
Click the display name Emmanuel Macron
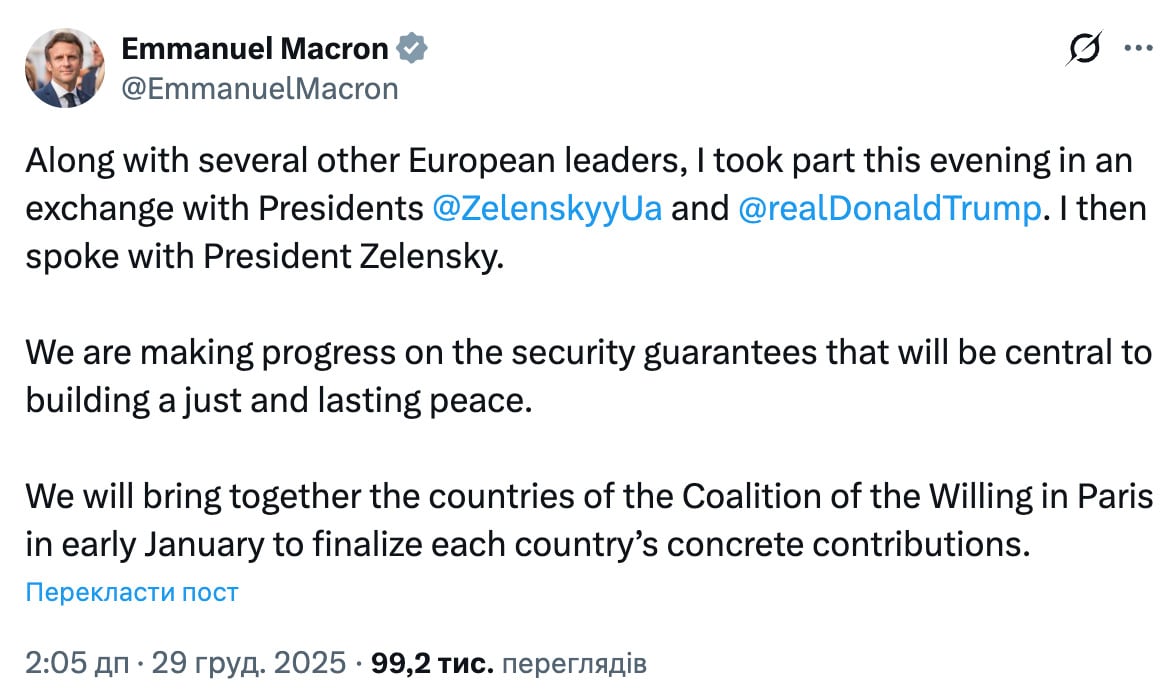tap(254, 48)
